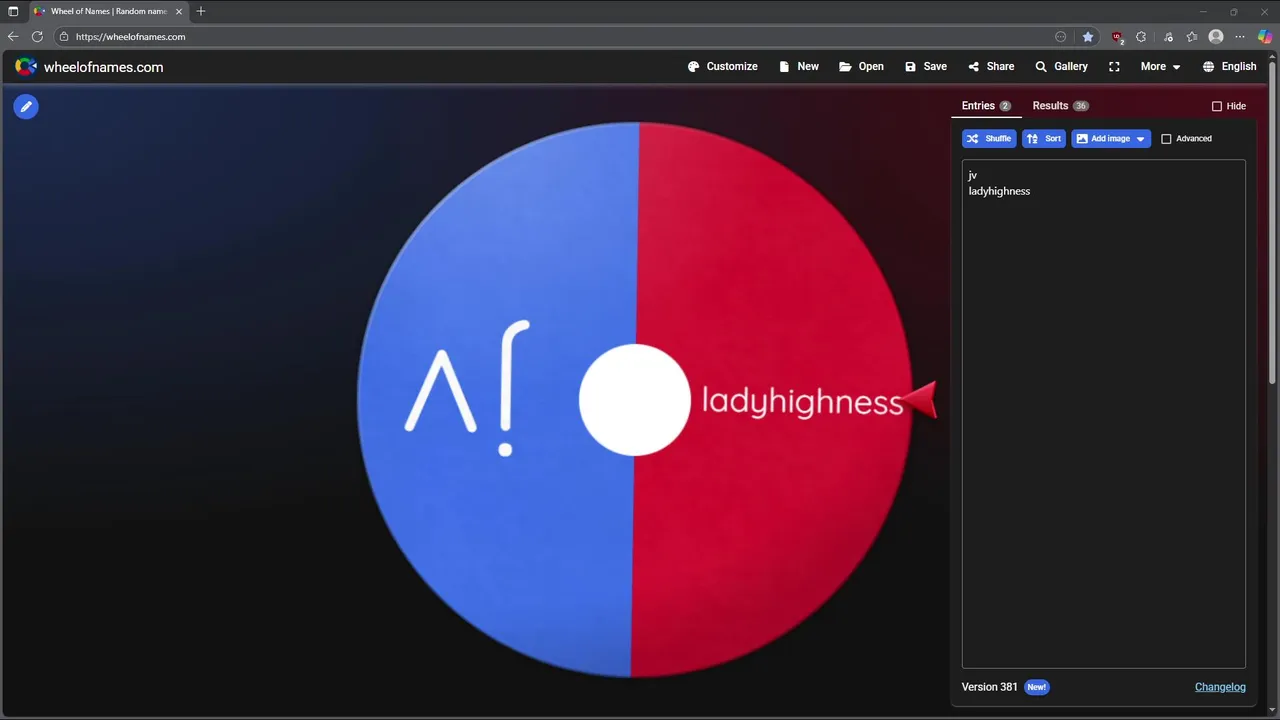Enable the Advanced checkbox
The width and height of the screenshot is (1280, 720).
(1166, 139)
